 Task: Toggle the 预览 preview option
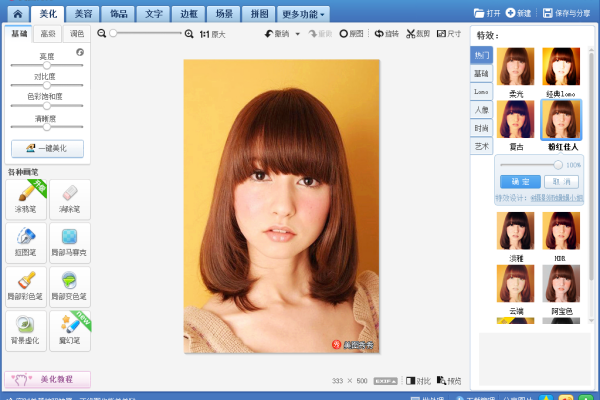(450, 381)
